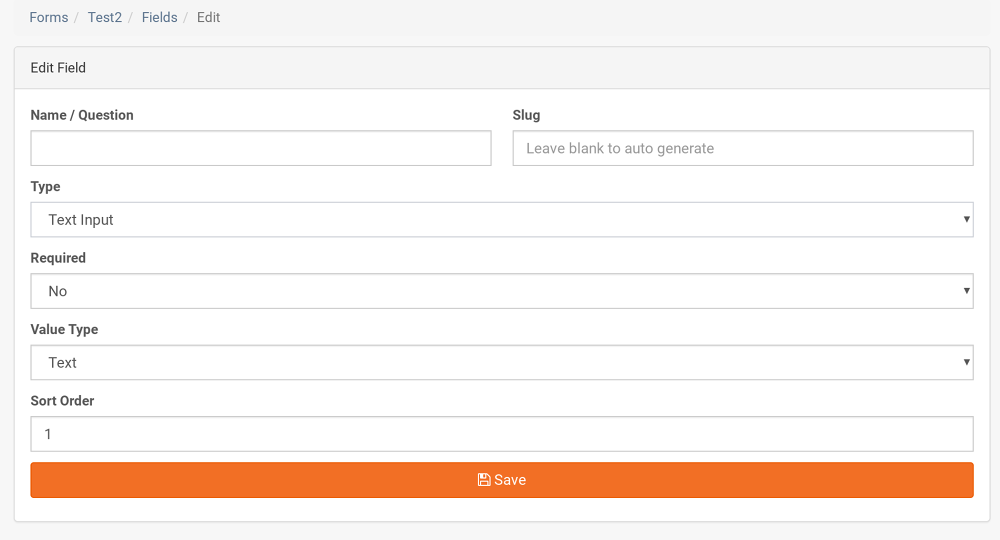
Task: Click the floppy disk icon on Save
Action: pyautogui.click(x=484, y=479)
